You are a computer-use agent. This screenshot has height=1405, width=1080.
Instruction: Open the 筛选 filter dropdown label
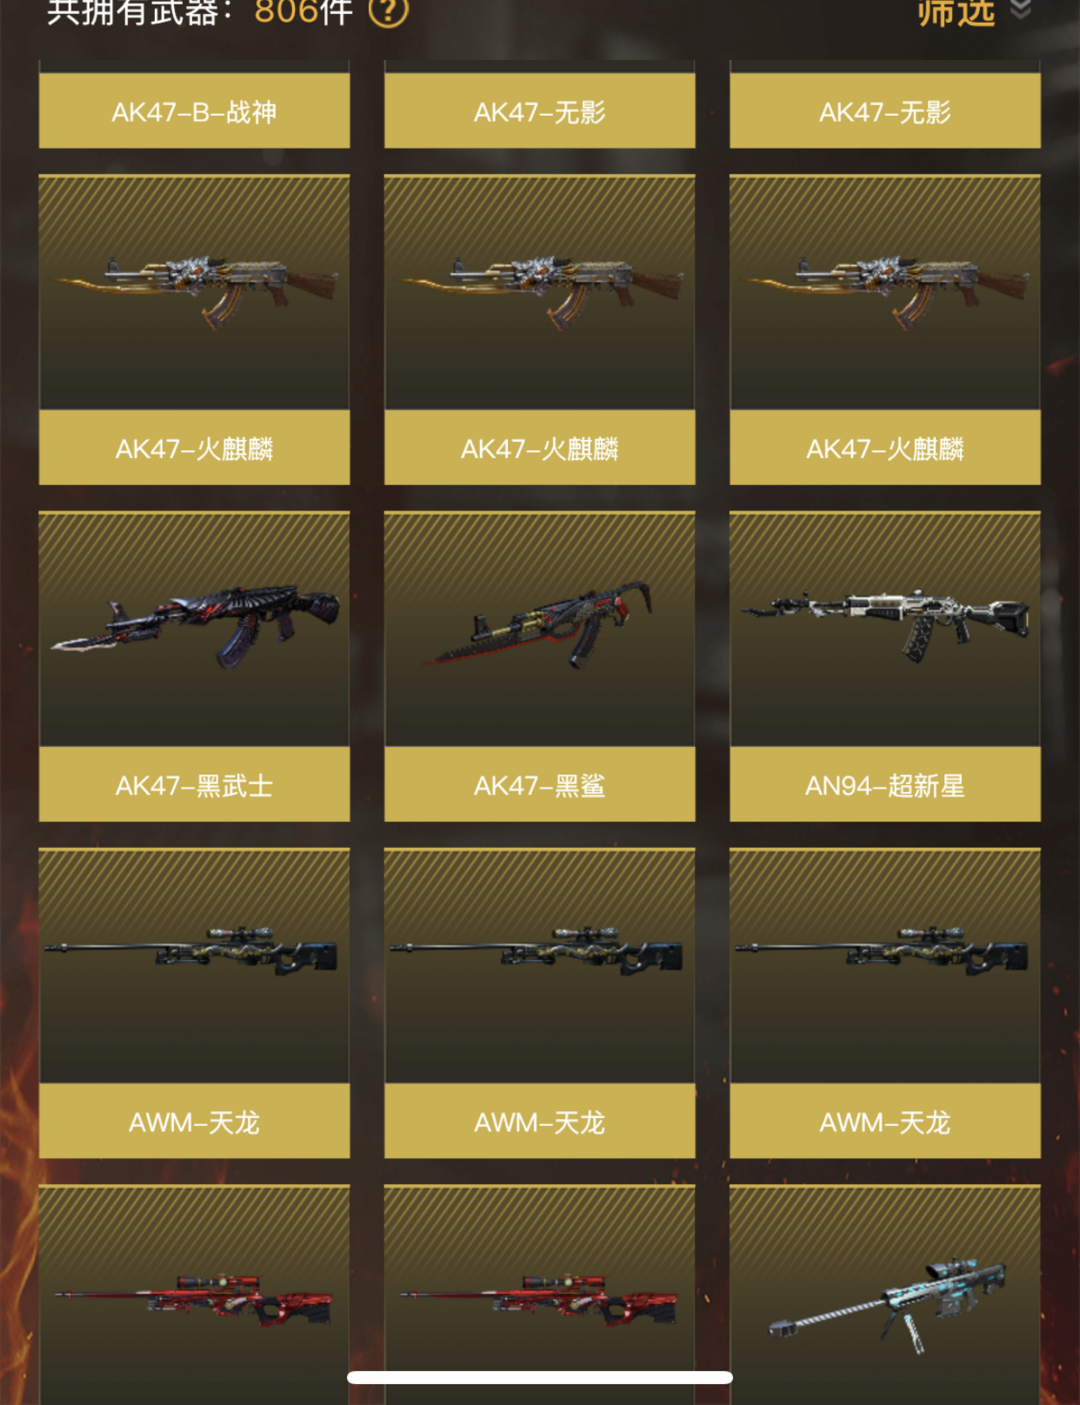[x=956, y=12]
